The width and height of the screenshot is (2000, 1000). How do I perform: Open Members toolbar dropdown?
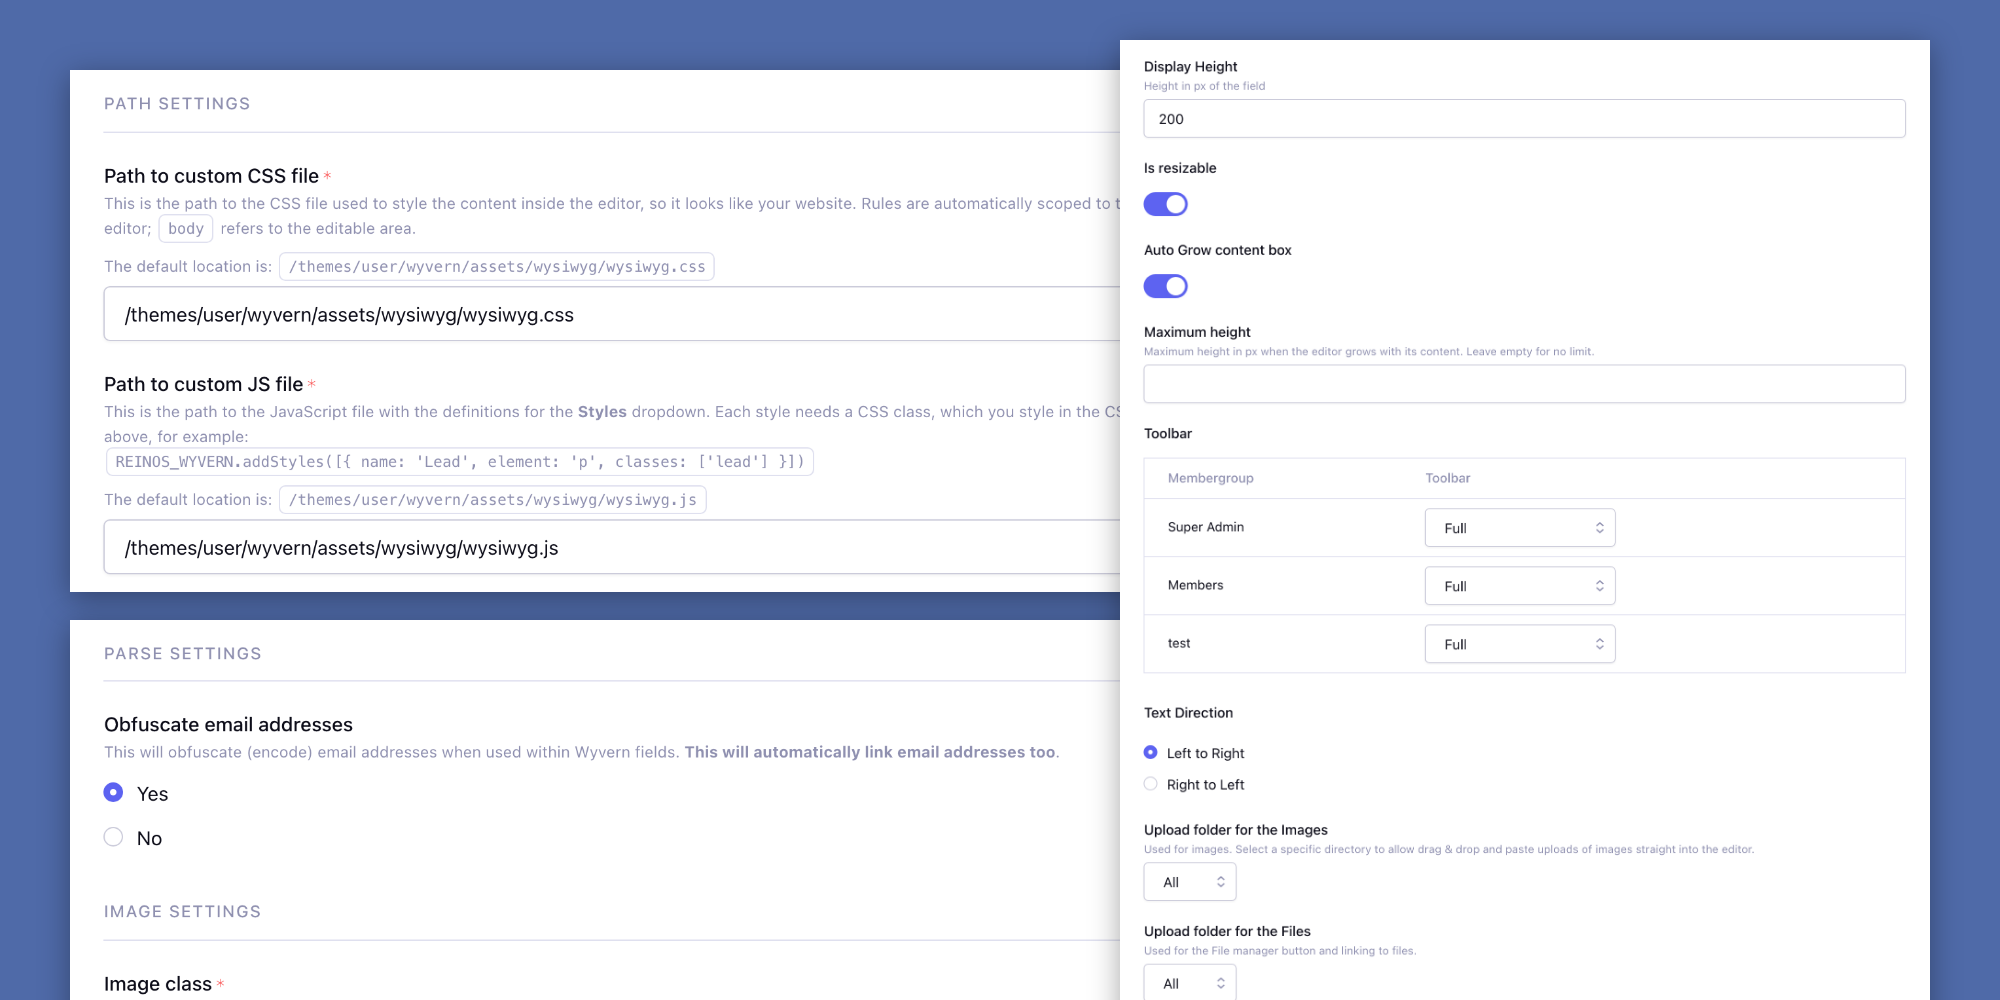(x=1520, y=586)
